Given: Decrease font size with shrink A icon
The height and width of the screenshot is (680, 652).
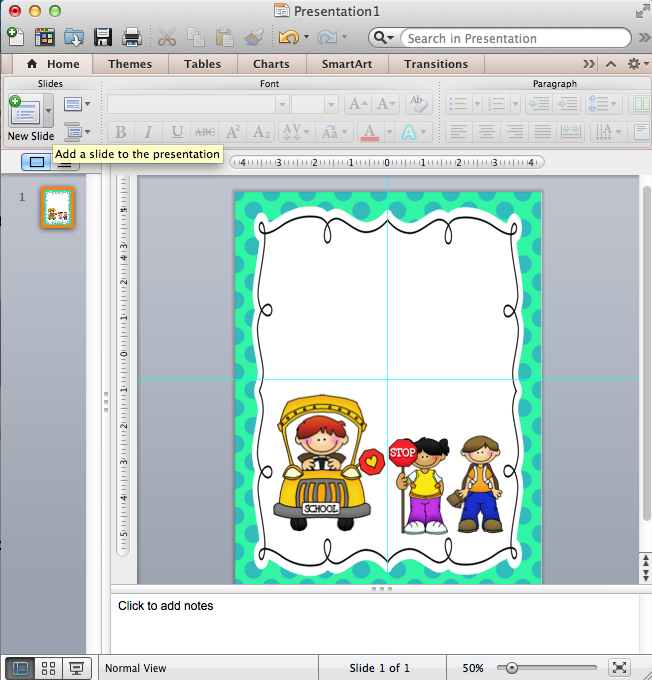Looking at the screenshot, I should click(x=386, y=104).
